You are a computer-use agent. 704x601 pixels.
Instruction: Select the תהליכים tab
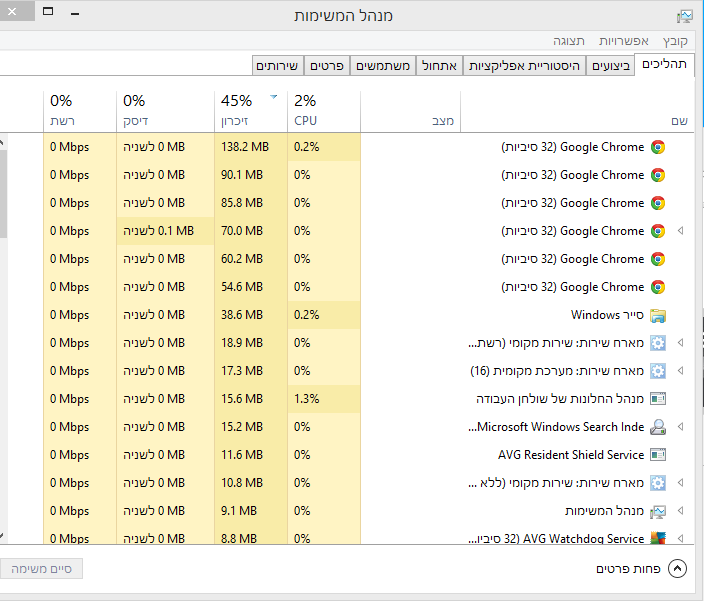tap(664, 65)
